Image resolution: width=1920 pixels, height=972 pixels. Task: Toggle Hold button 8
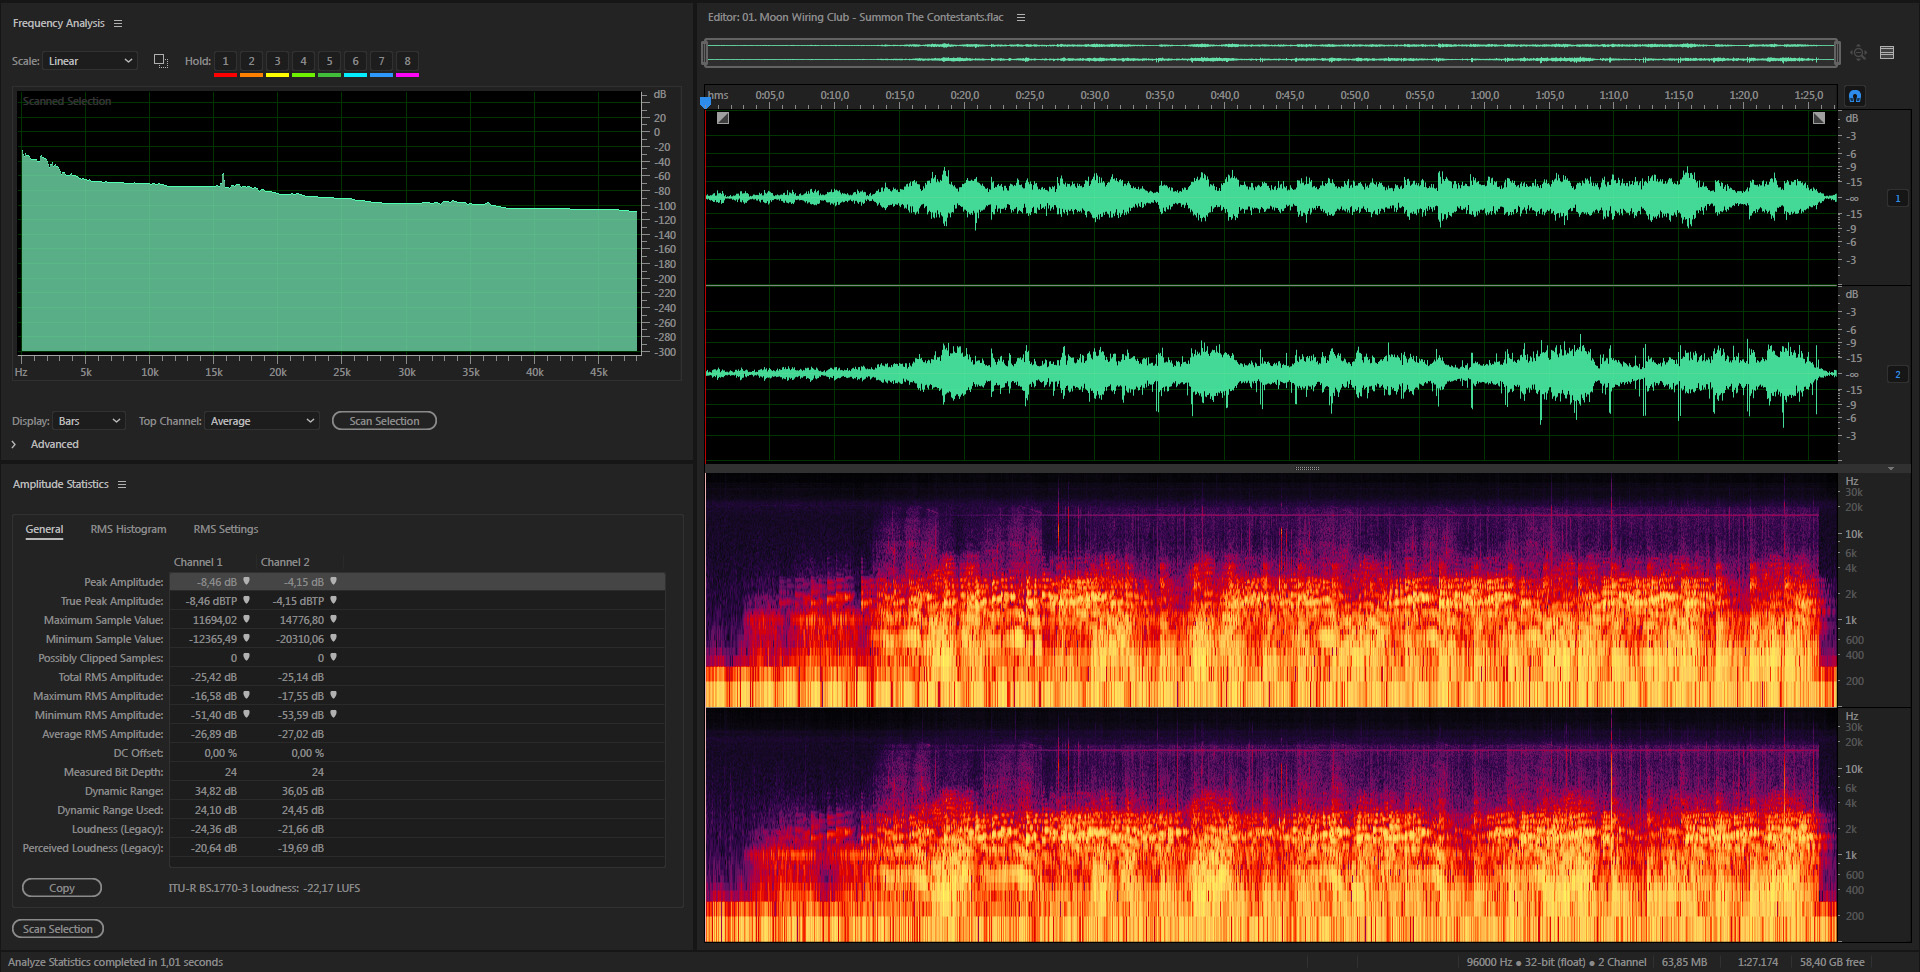click(x=407, y=62)
